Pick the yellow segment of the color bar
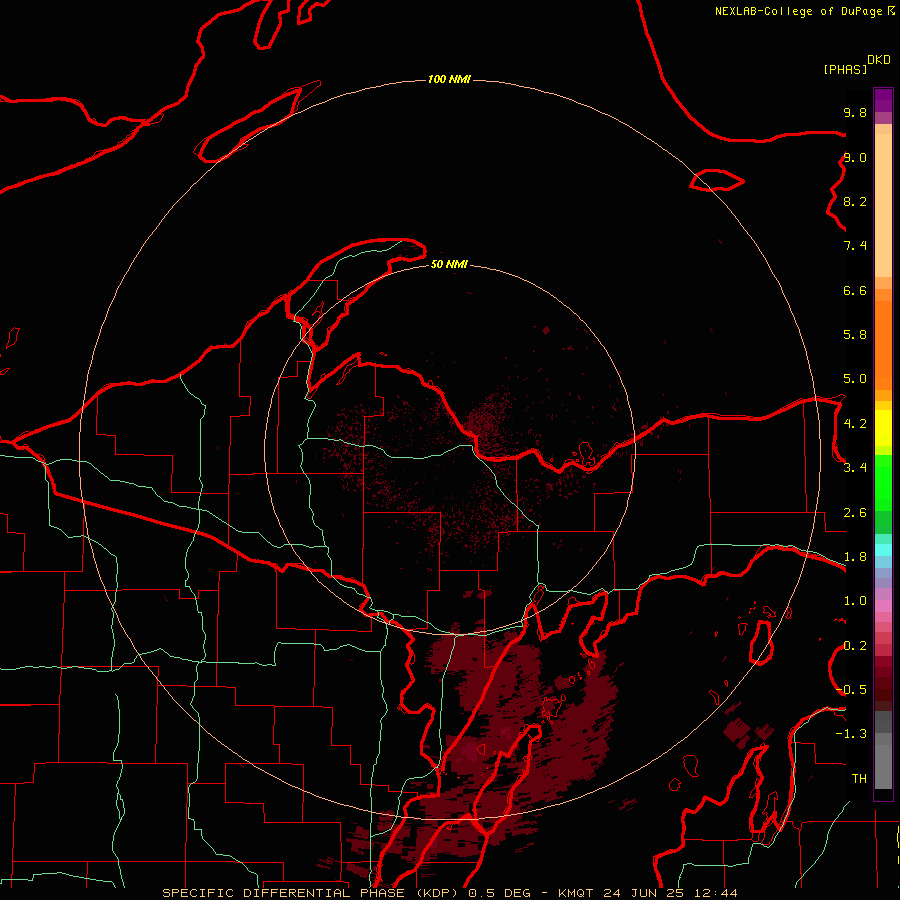This screenshot has height=900, width=900. pyautogui.click(x=883, y=428)
